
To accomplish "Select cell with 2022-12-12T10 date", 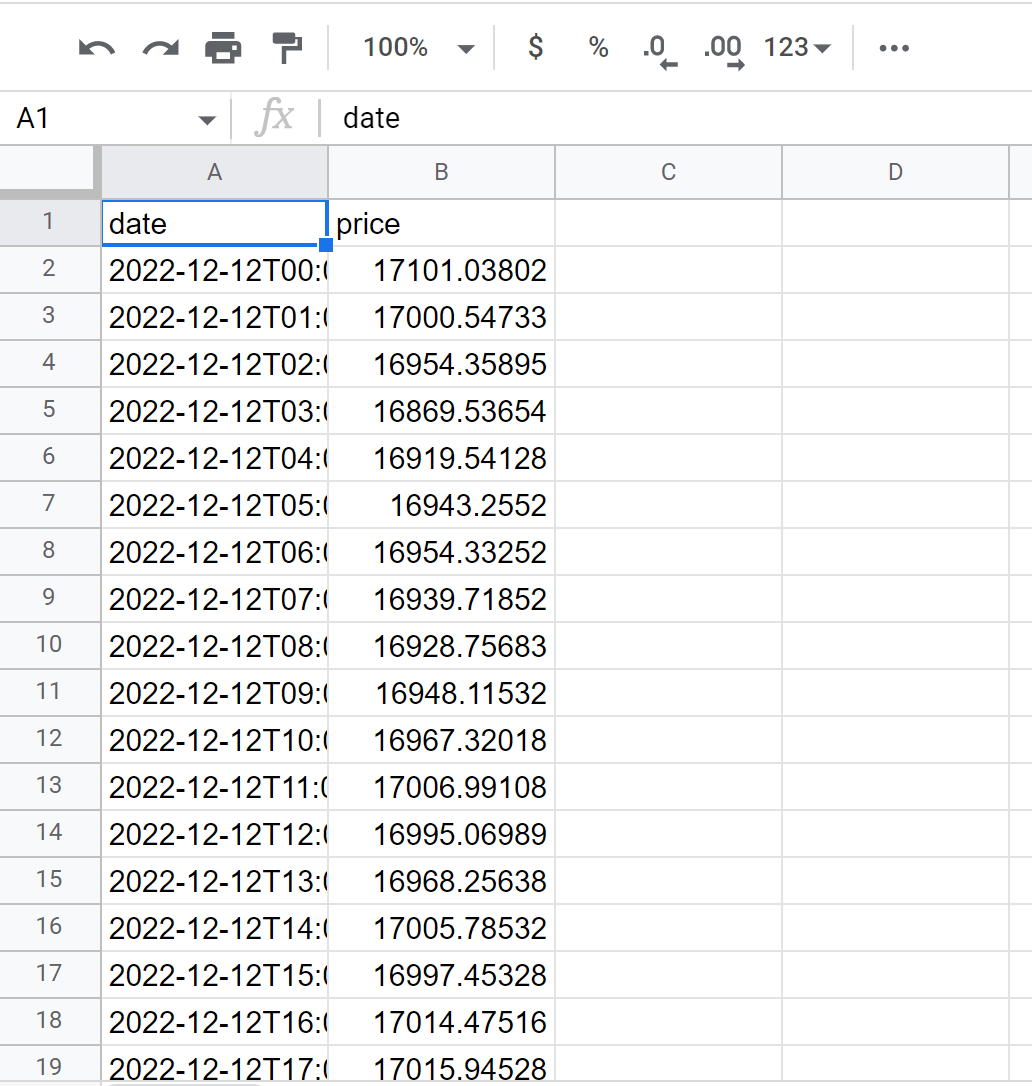I will [x=214, y=740].
